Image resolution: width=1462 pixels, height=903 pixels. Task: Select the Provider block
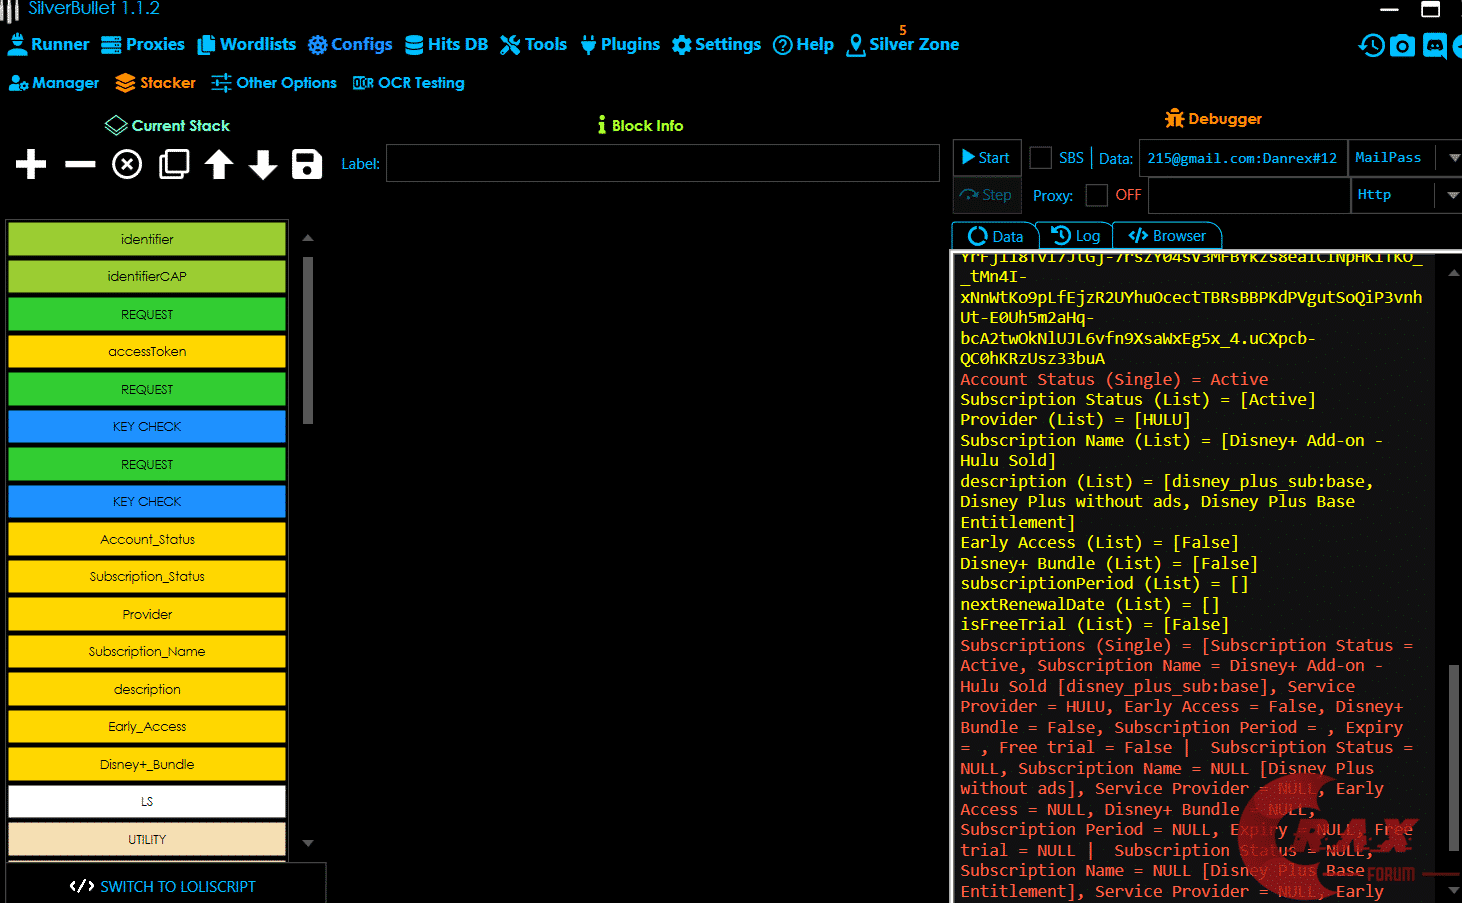[x=147, y=614]
